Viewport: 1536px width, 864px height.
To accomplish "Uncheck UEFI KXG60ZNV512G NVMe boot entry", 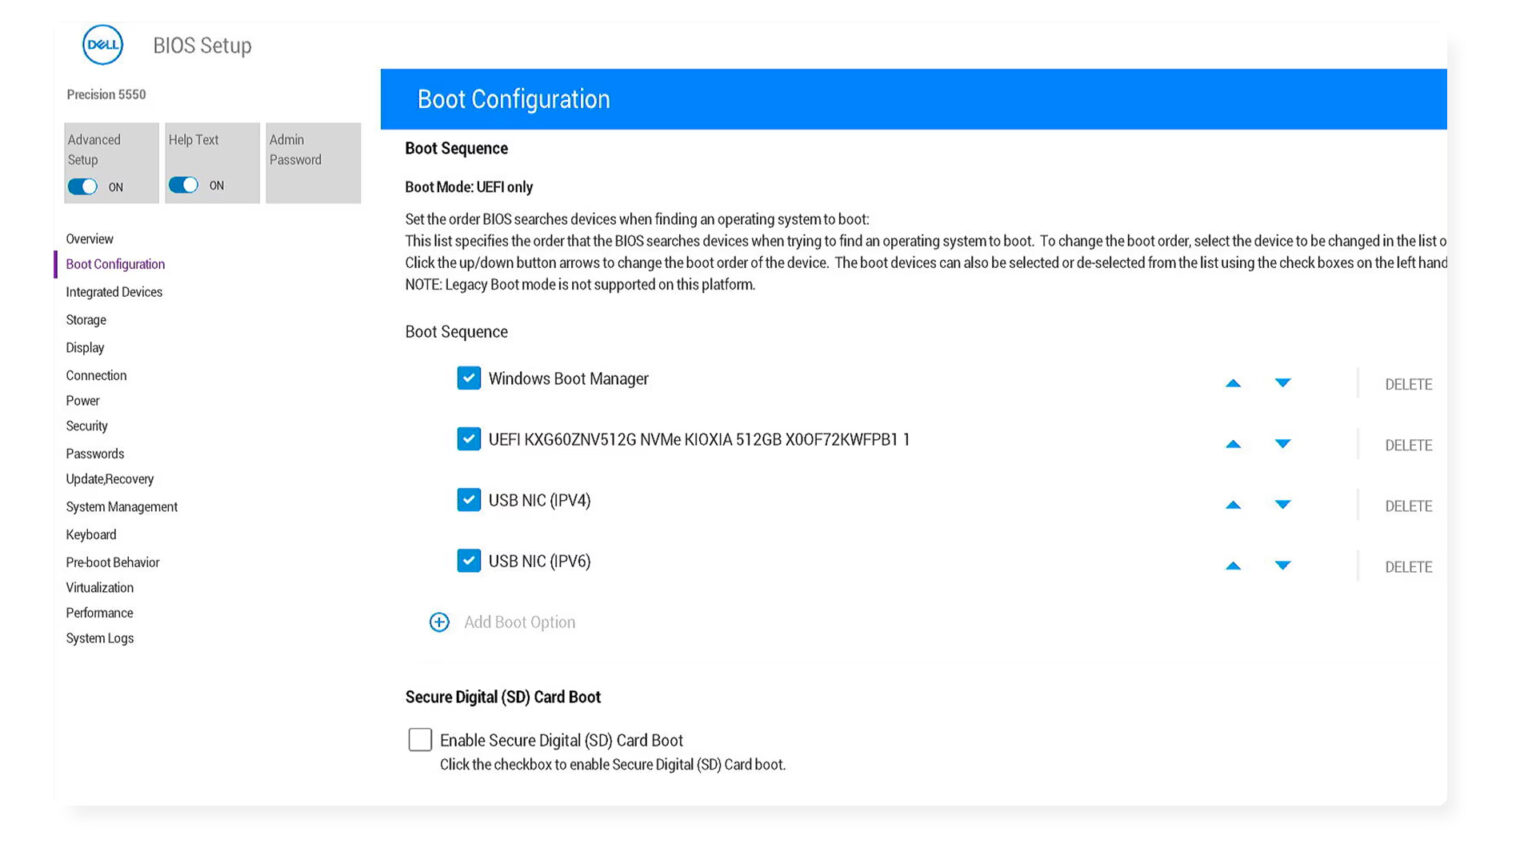I will (469, 439).
